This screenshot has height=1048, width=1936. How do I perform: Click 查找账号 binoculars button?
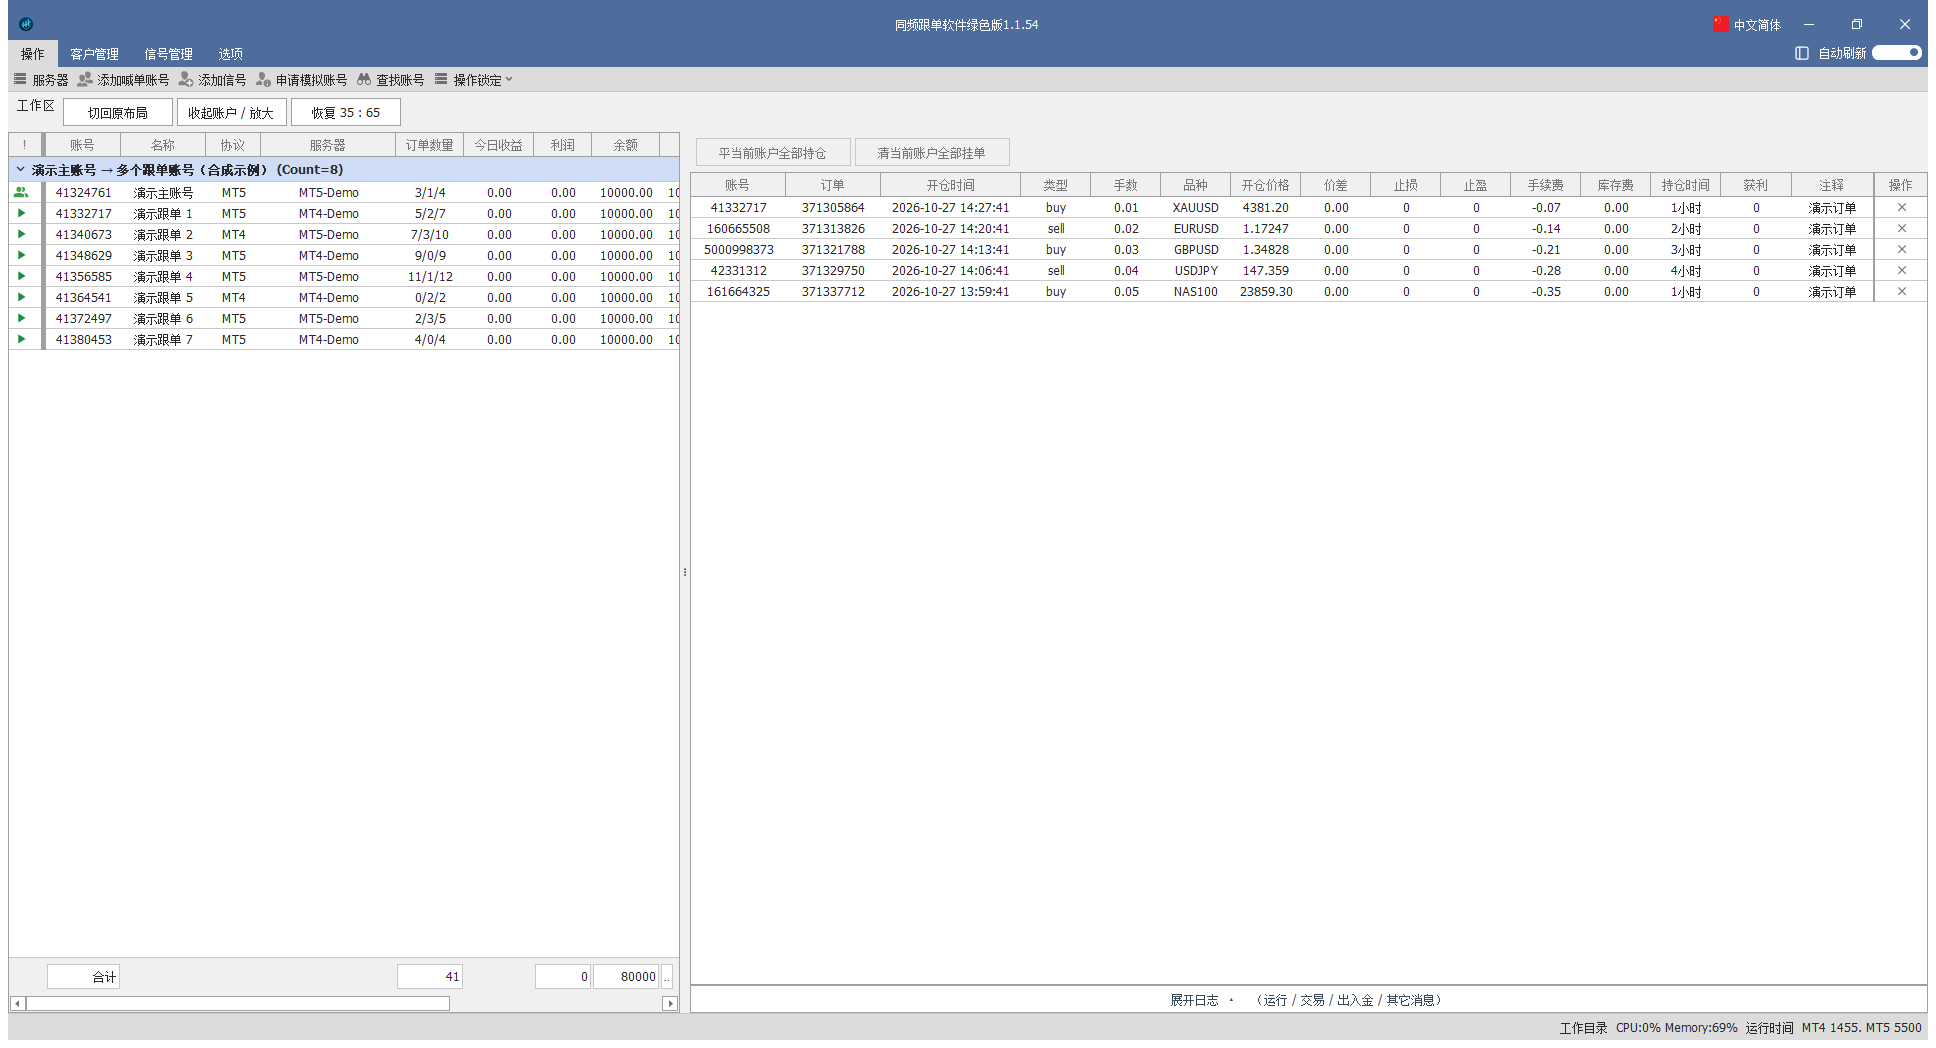click(391, 80)
